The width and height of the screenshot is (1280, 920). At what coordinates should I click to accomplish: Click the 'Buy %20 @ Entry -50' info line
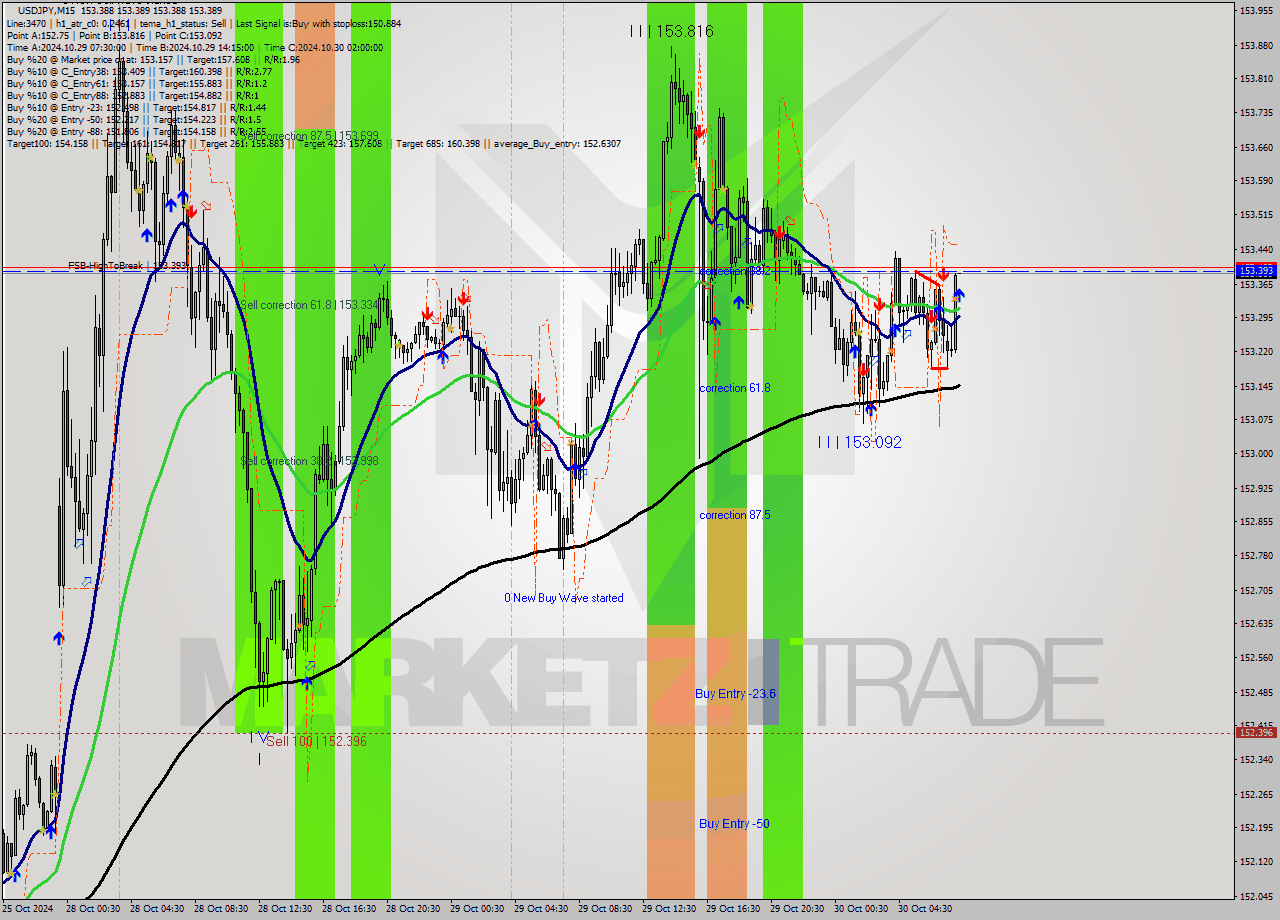(134, 119)
